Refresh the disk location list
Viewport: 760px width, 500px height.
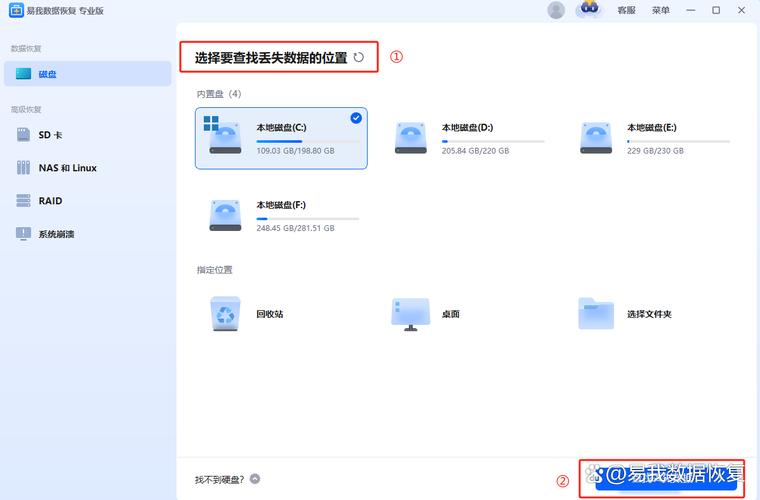[x=359, y=57]
